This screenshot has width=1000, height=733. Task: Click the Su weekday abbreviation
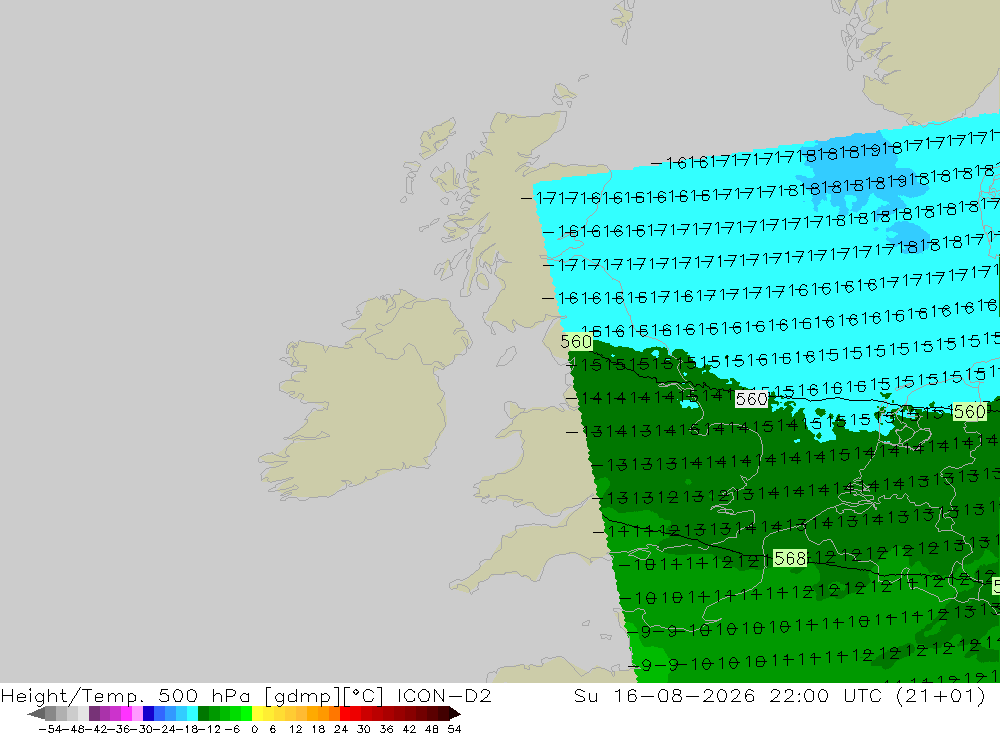tap(586, 696)
